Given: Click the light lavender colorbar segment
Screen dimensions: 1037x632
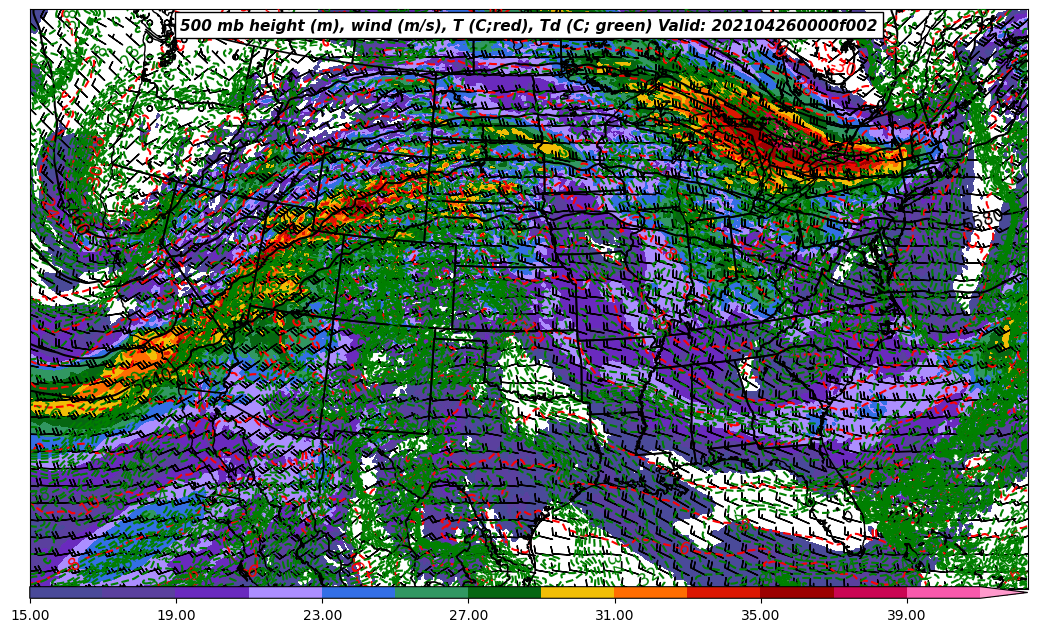Looking at the screenshot, I should pos(285,592).
